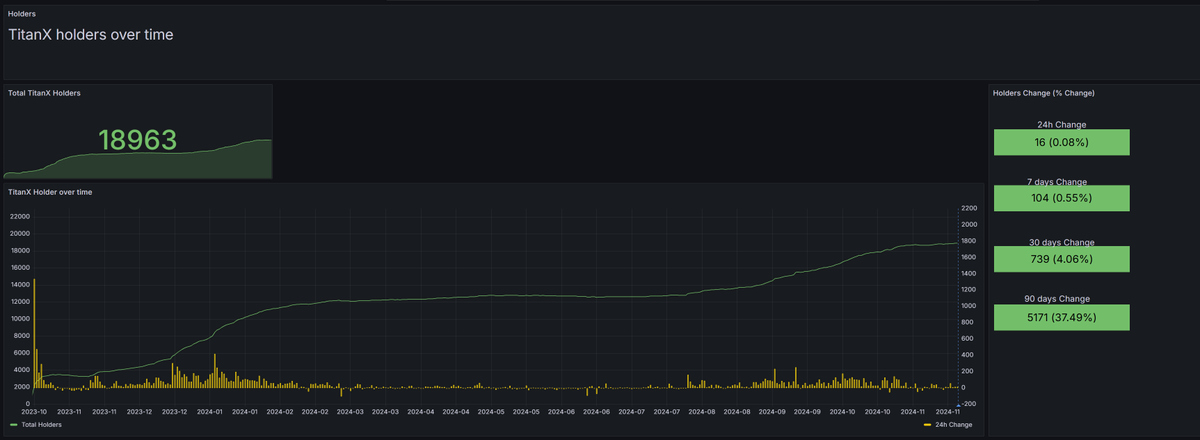1200x440 pixels.
Task: Click the 30 days Change label
Action: (1061, 242)
